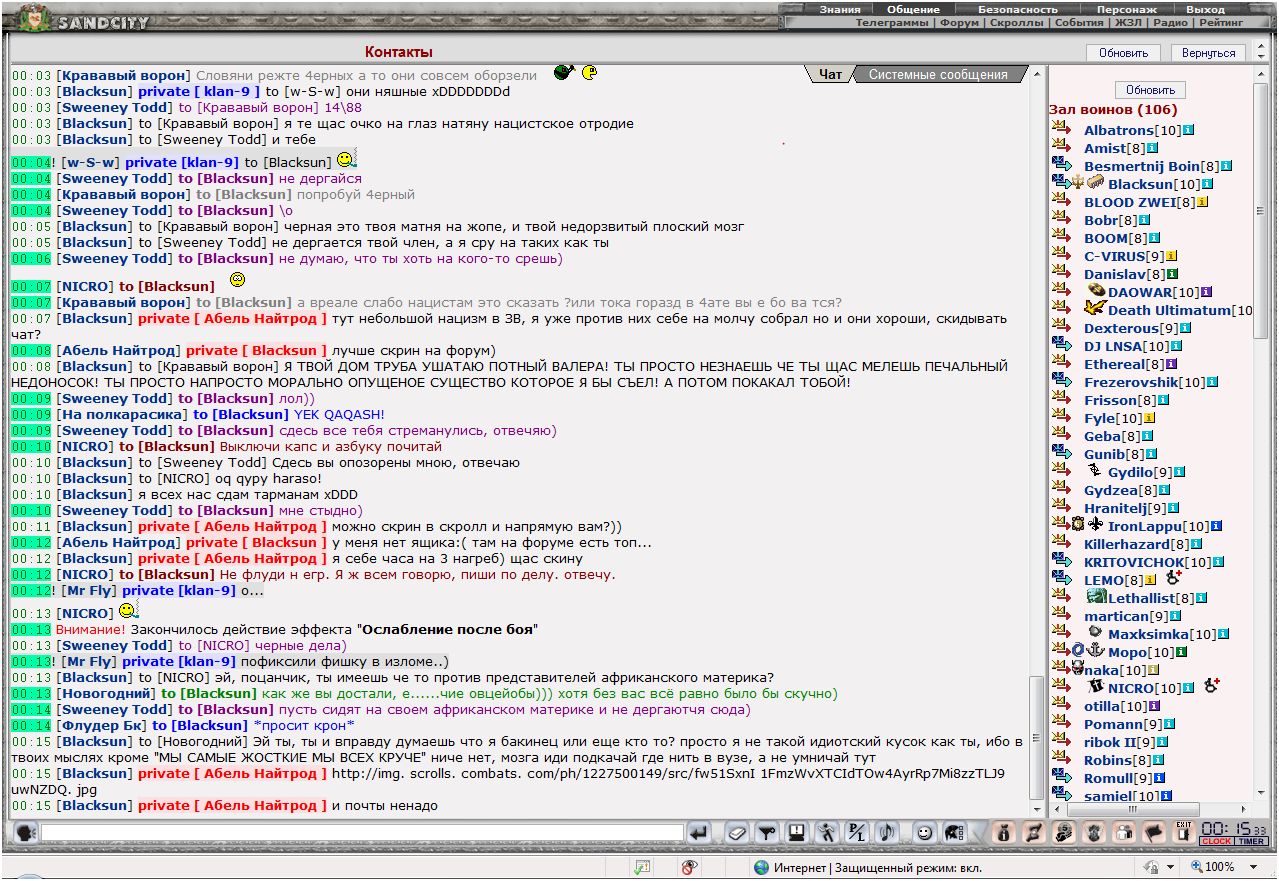
Task: Click the clan badge before DAOWAR[10]
Action: tap(1096, 291)
